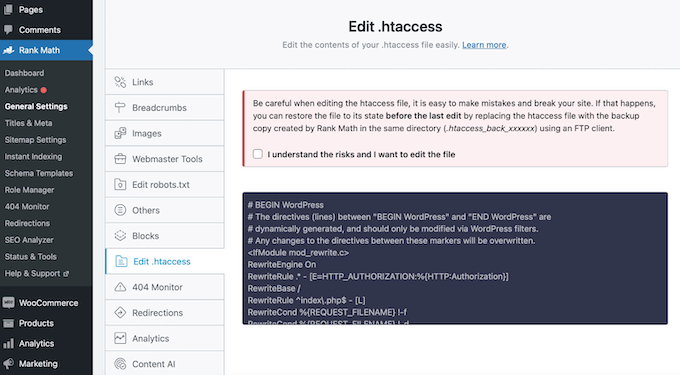This screenshot has width=680, height=375.
Task: Click the Marketing megaphone icon
Action: (x=8, y=363)
